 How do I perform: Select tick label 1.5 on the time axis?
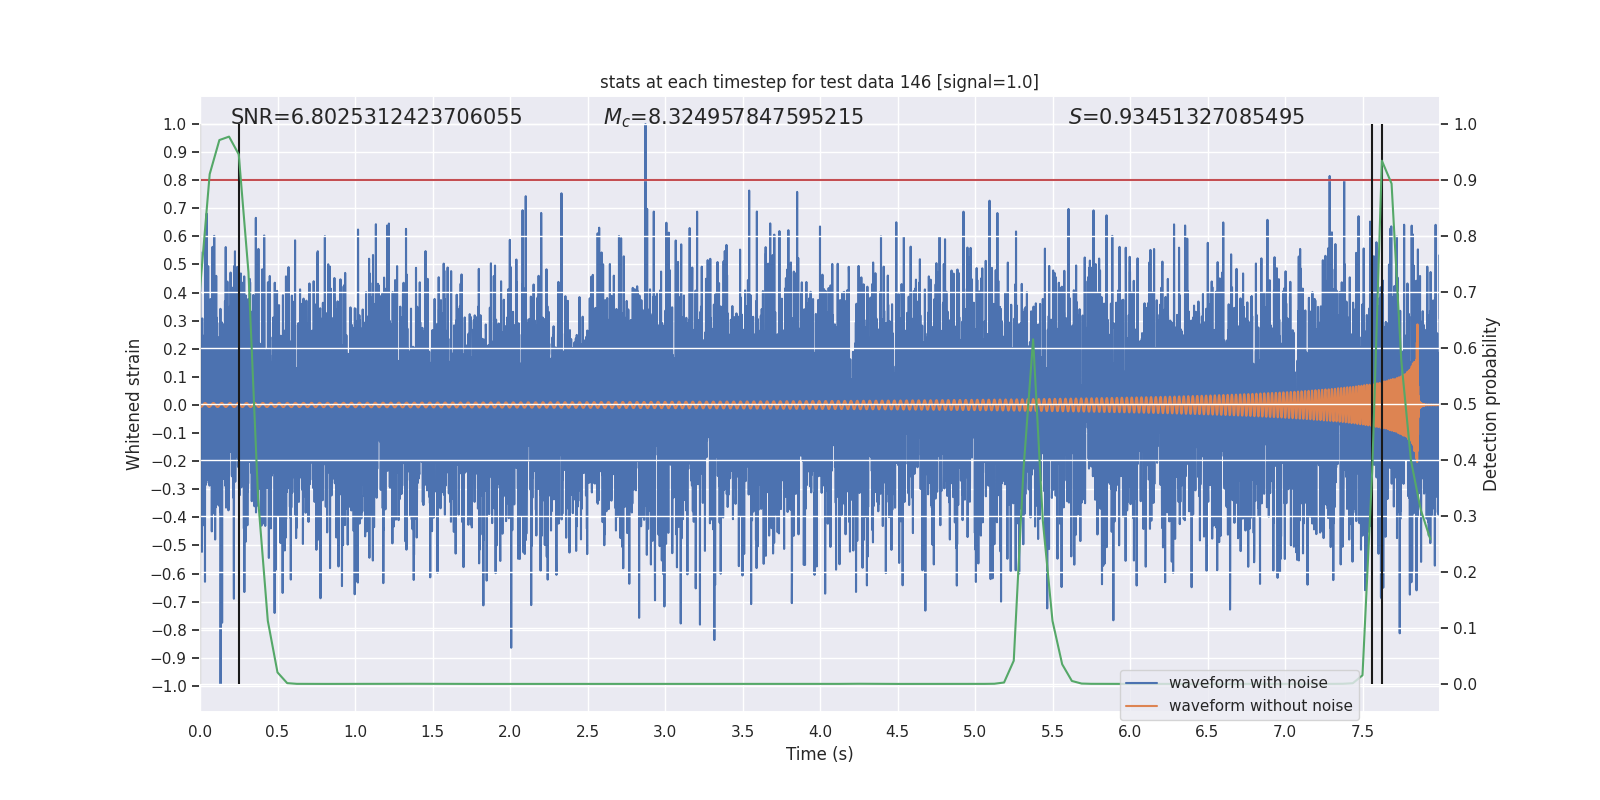[x=433, y=732]
